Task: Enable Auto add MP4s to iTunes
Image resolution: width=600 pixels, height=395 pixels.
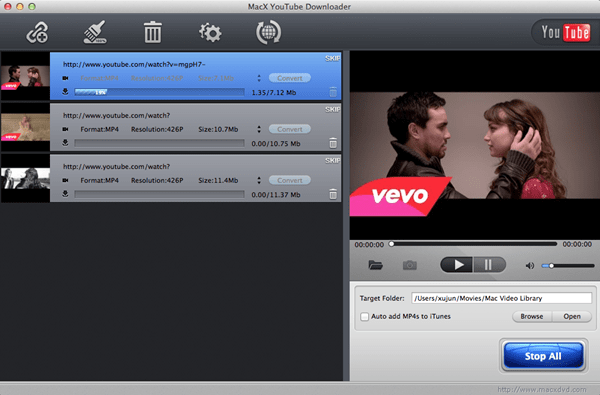Action: point(364,317)
